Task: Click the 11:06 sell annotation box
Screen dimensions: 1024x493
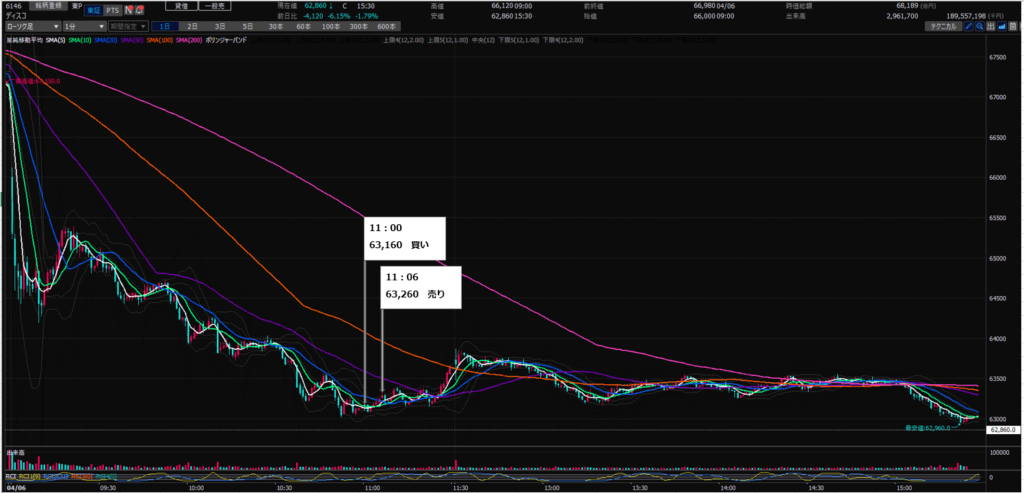Action: pyautogui.click(x=419, y=287)
